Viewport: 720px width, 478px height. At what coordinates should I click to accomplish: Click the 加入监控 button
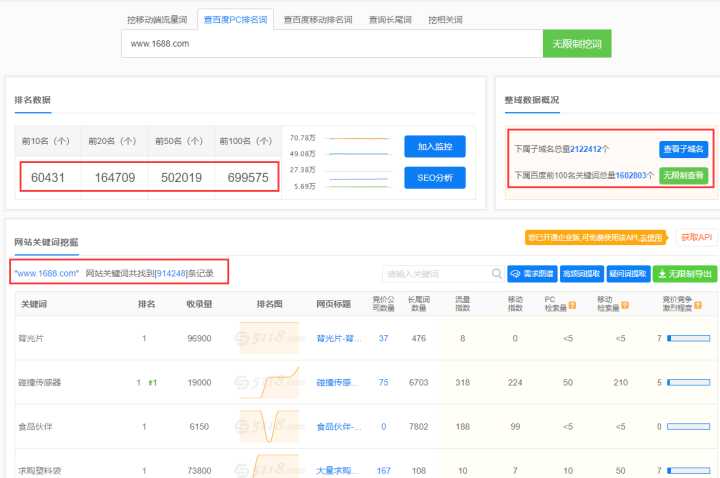pyautogui.click(x=435, y=146)
